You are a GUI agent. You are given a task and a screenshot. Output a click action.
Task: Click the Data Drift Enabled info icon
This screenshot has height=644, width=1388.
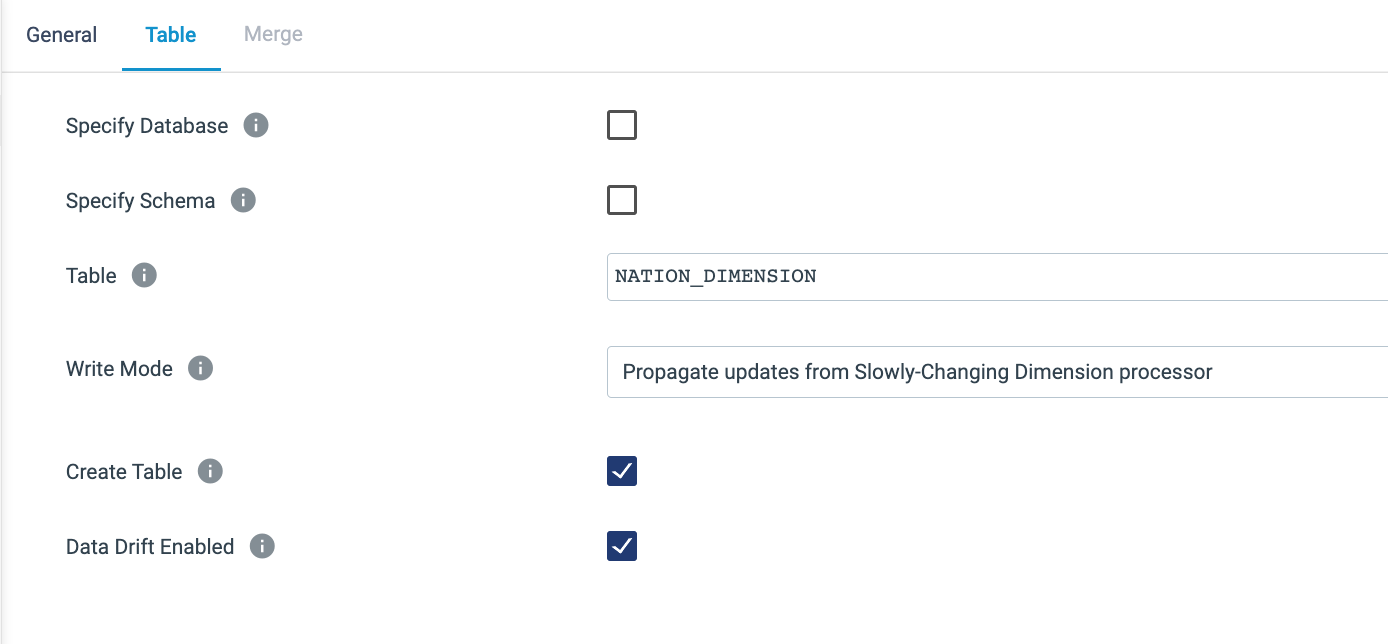click(x=261, y=546)
